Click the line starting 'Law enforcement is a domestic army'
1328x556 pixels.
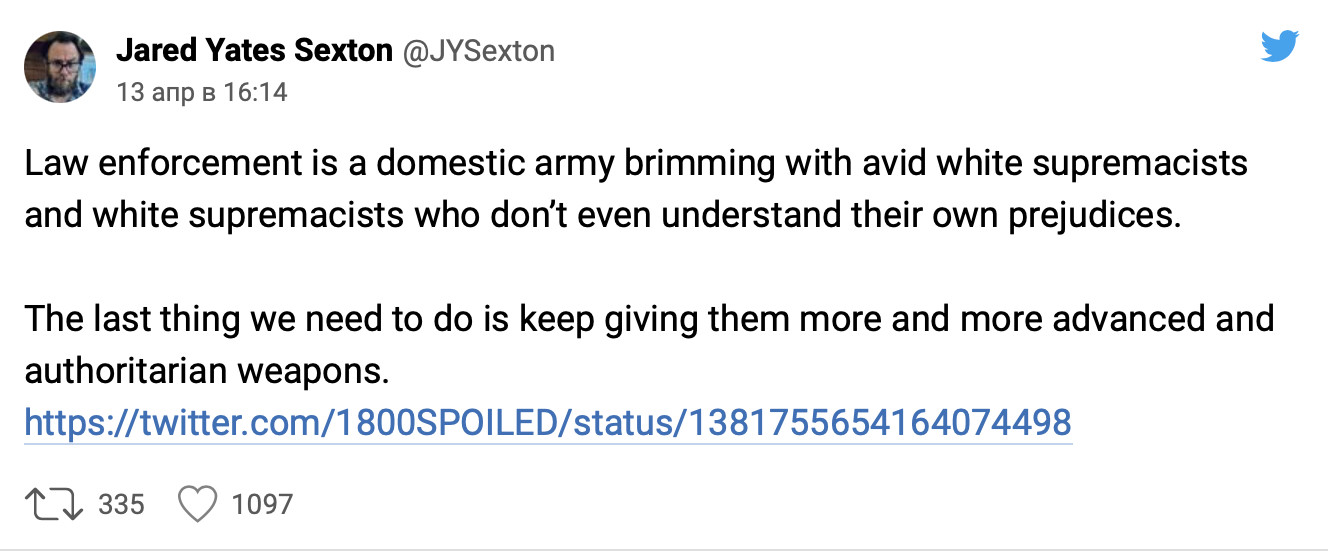click(x=636, y=163)
